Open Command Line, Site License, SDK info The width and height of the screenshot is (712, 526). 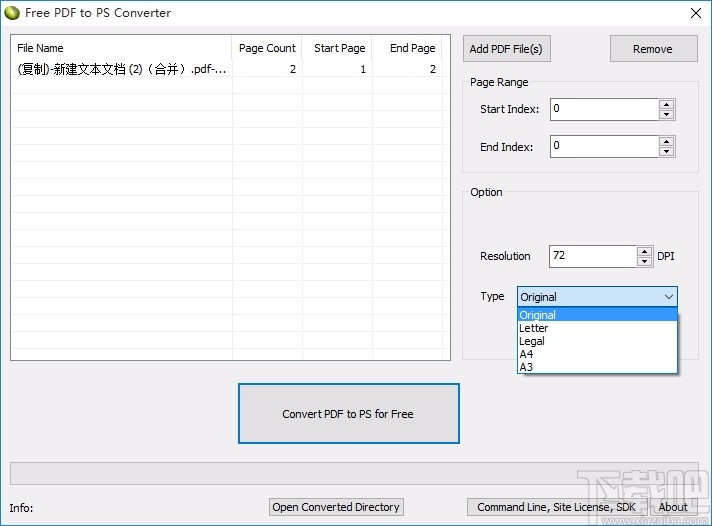[557, 507]
